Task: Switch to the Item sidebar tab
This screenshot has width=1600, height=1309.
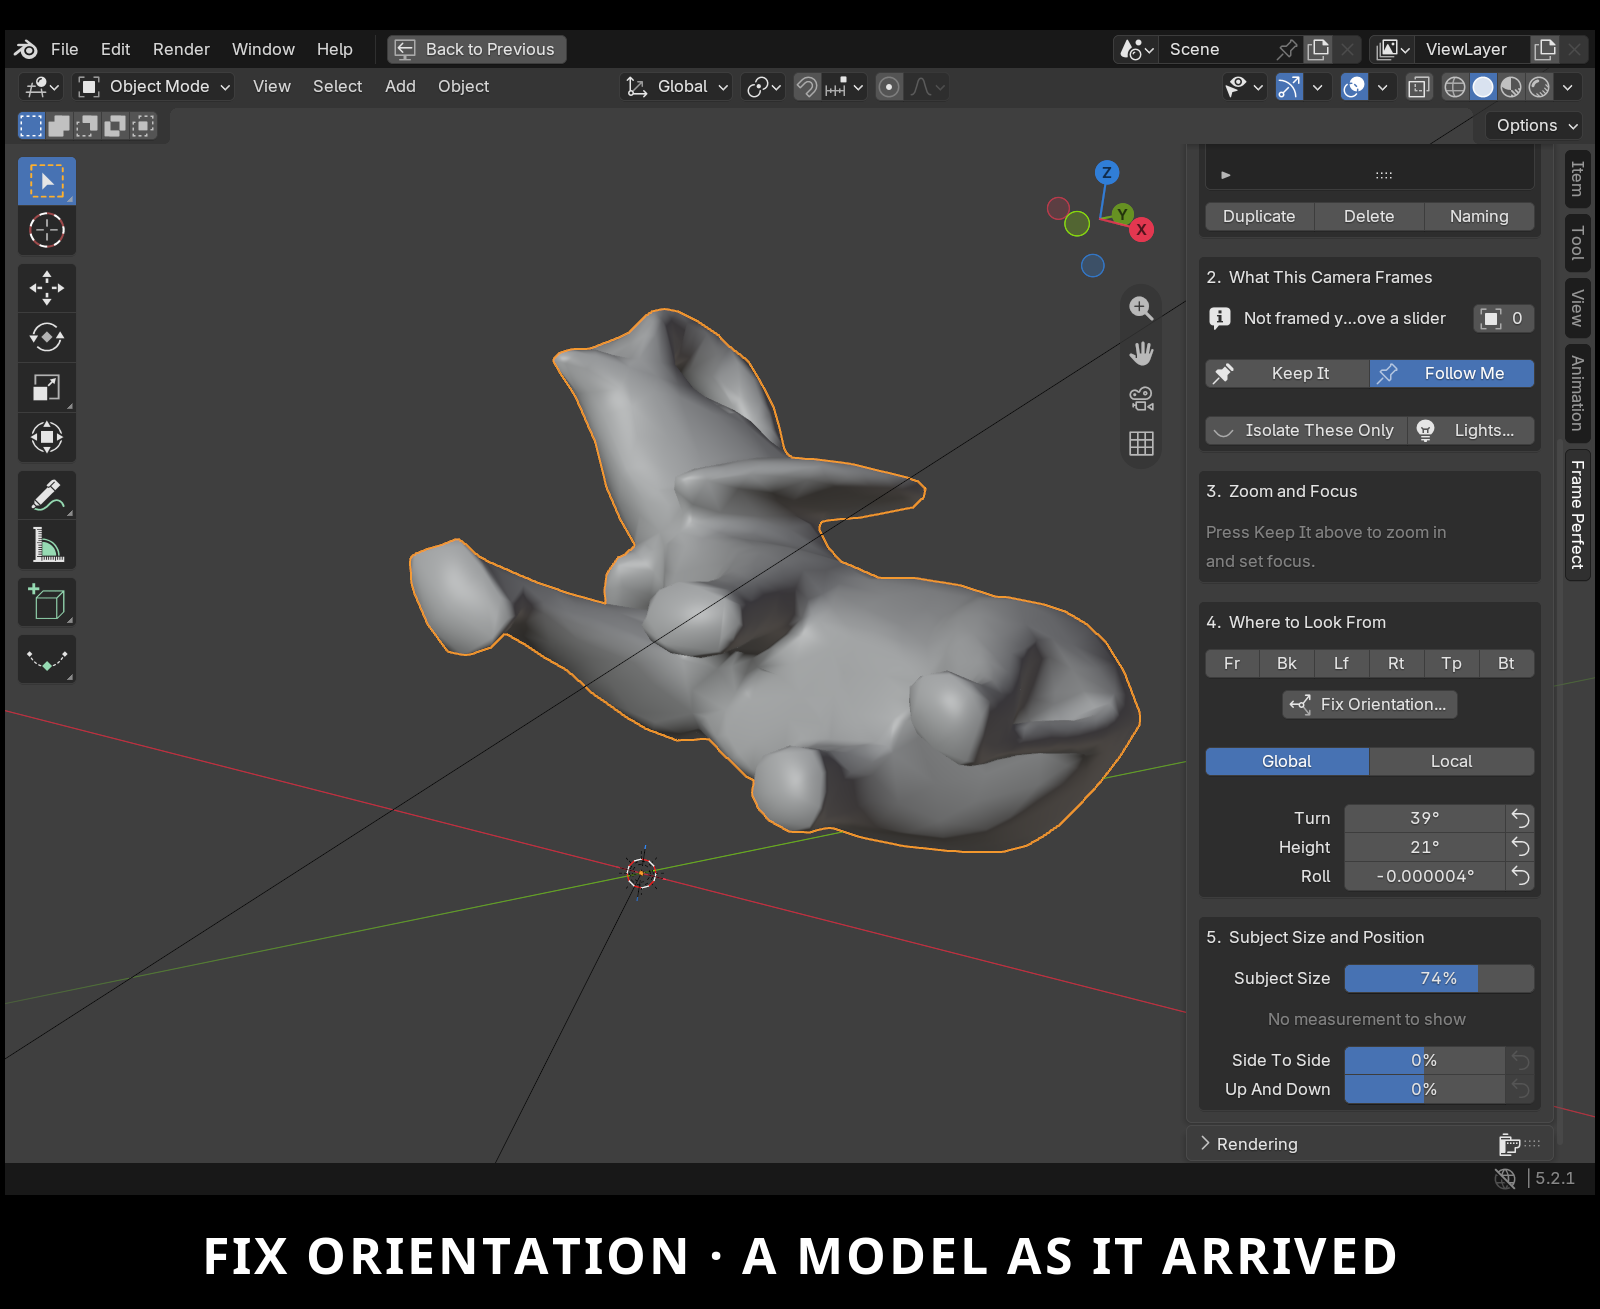Action: (x=1577, y=179)
